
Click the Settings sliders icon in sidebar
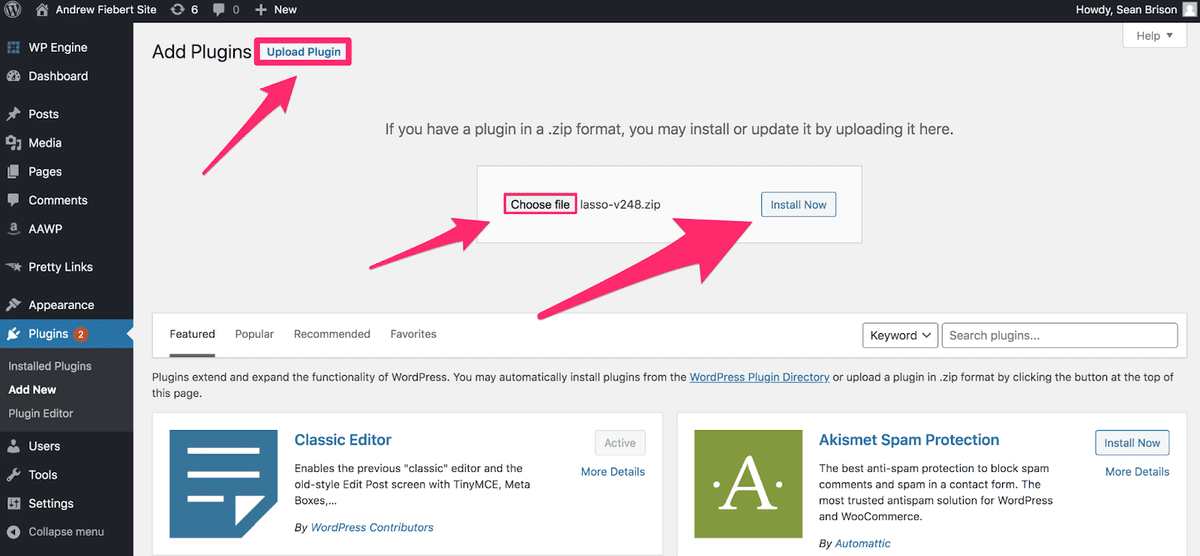[x=14, y=504]
